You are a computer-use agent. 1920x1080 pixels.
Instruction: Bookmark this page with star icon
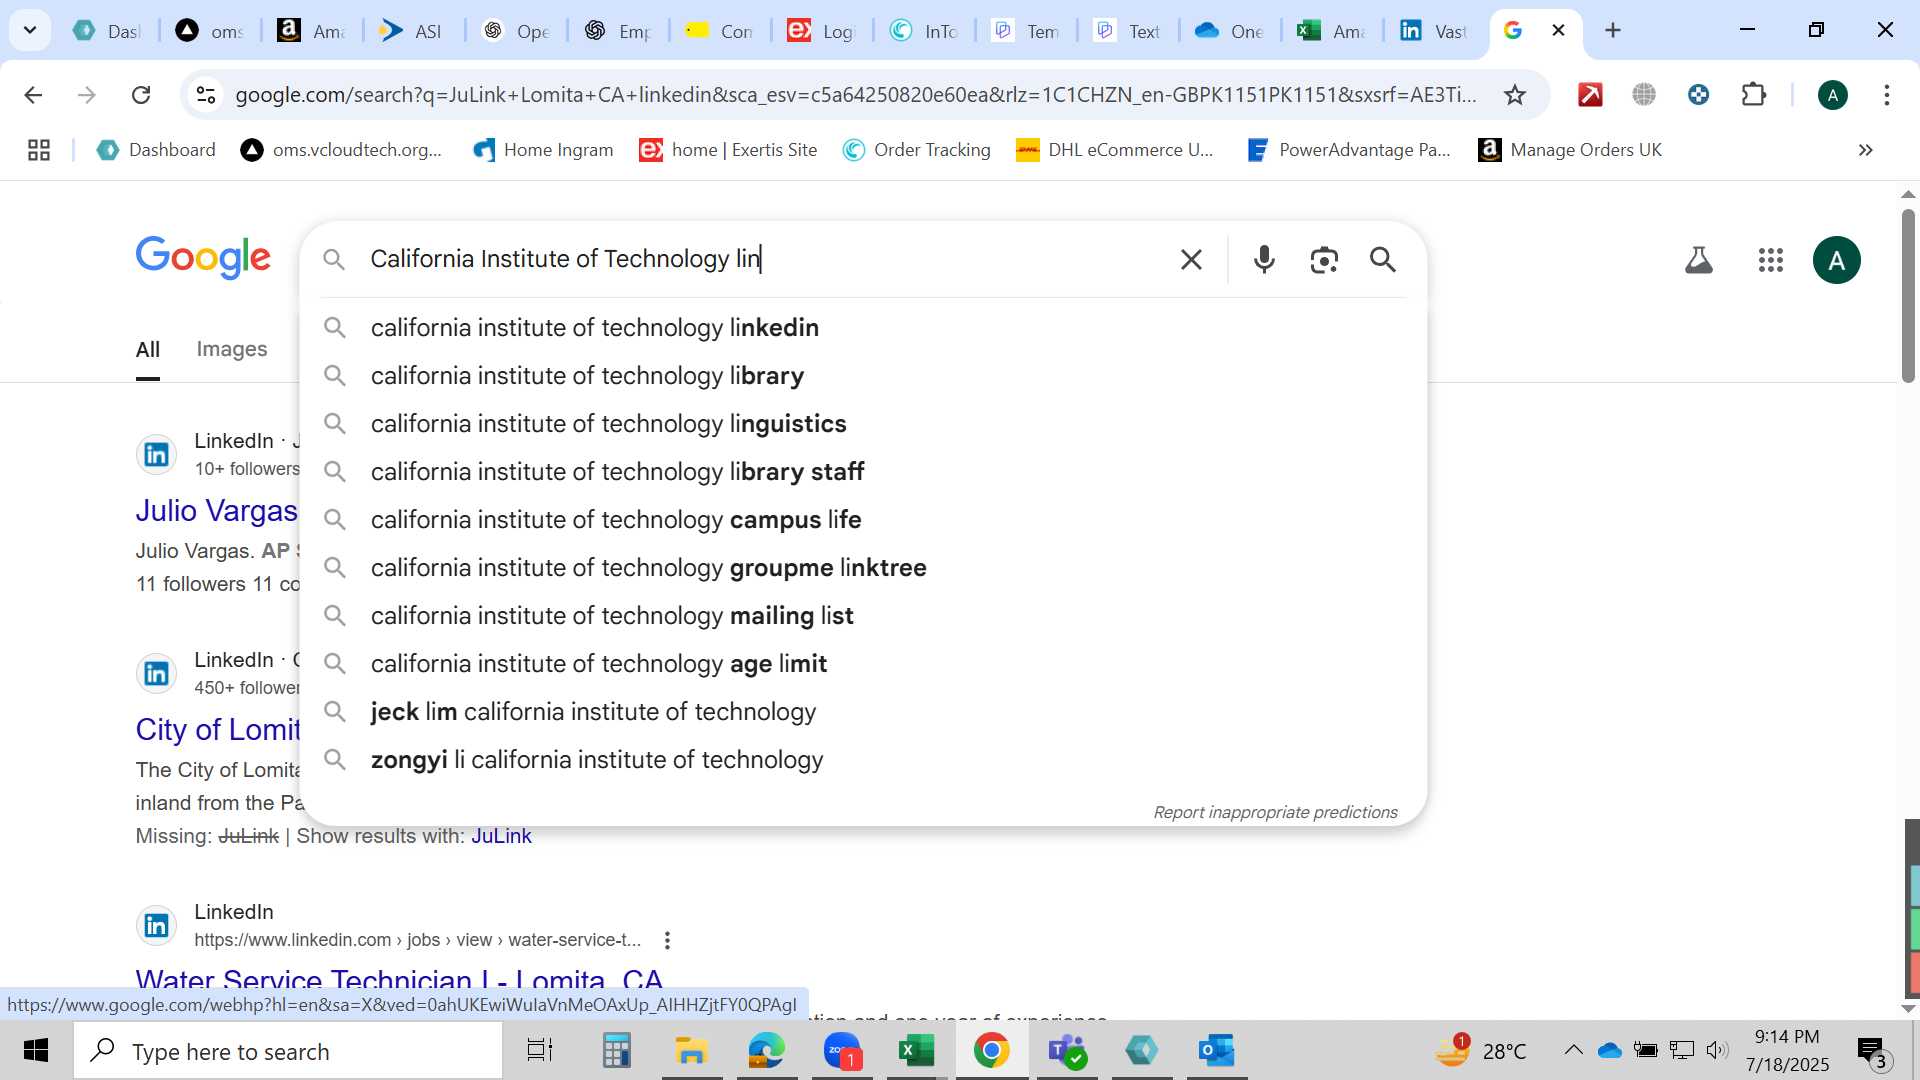(1515, 95)
